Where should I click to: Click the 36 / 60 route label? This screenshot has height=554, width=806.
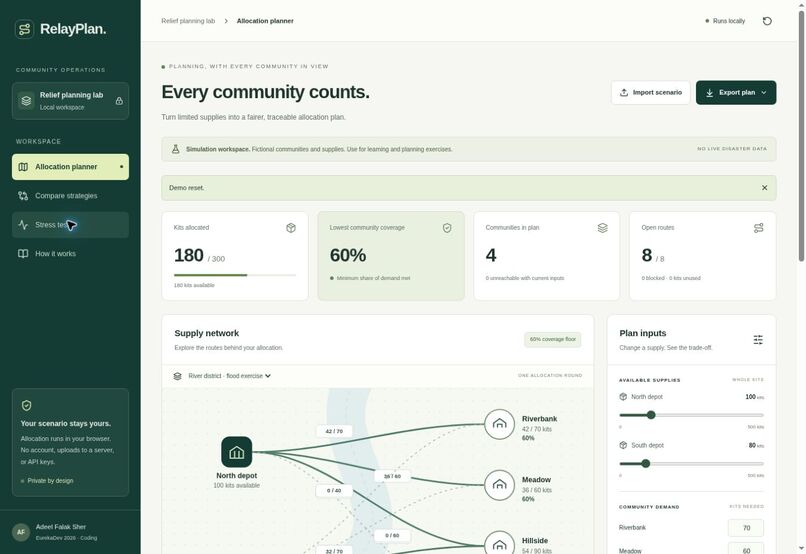point(392,476)
